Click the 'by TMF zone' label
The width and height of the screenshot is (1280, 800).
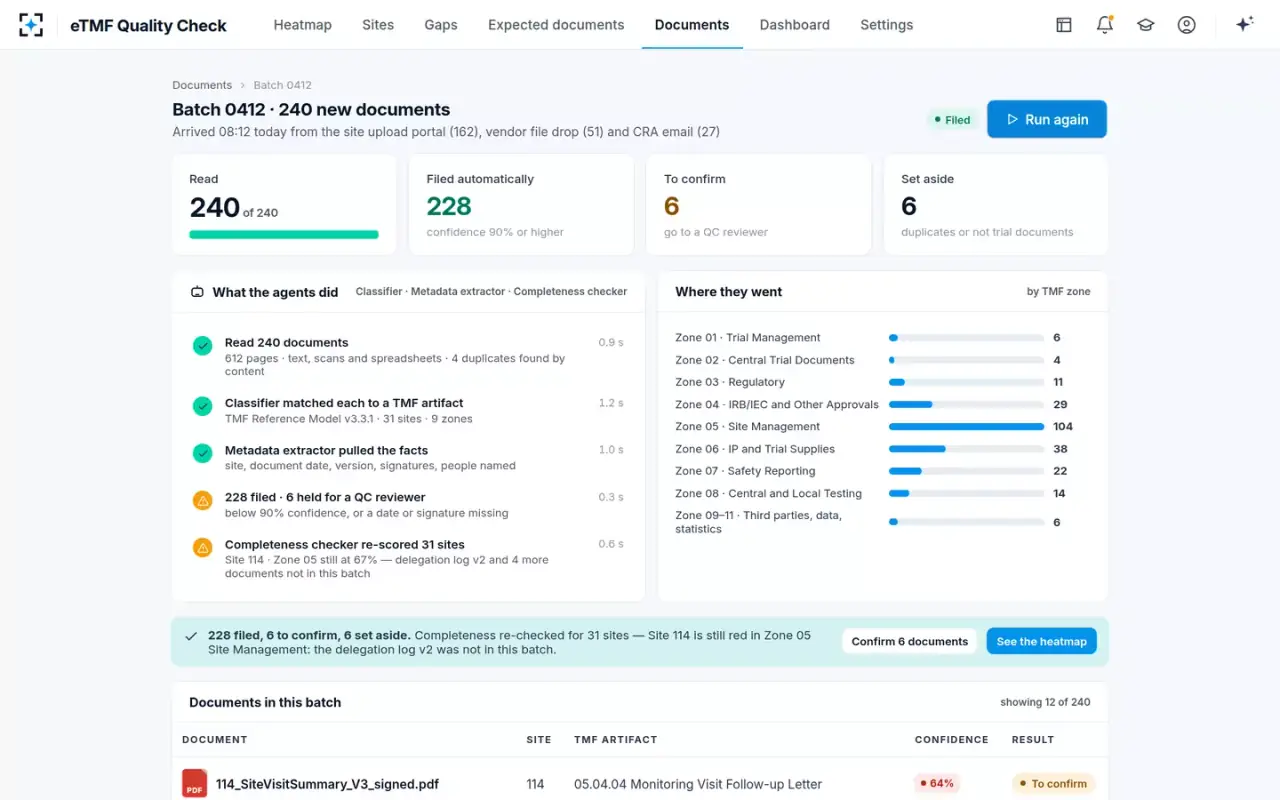click(x=1058, y=292)
